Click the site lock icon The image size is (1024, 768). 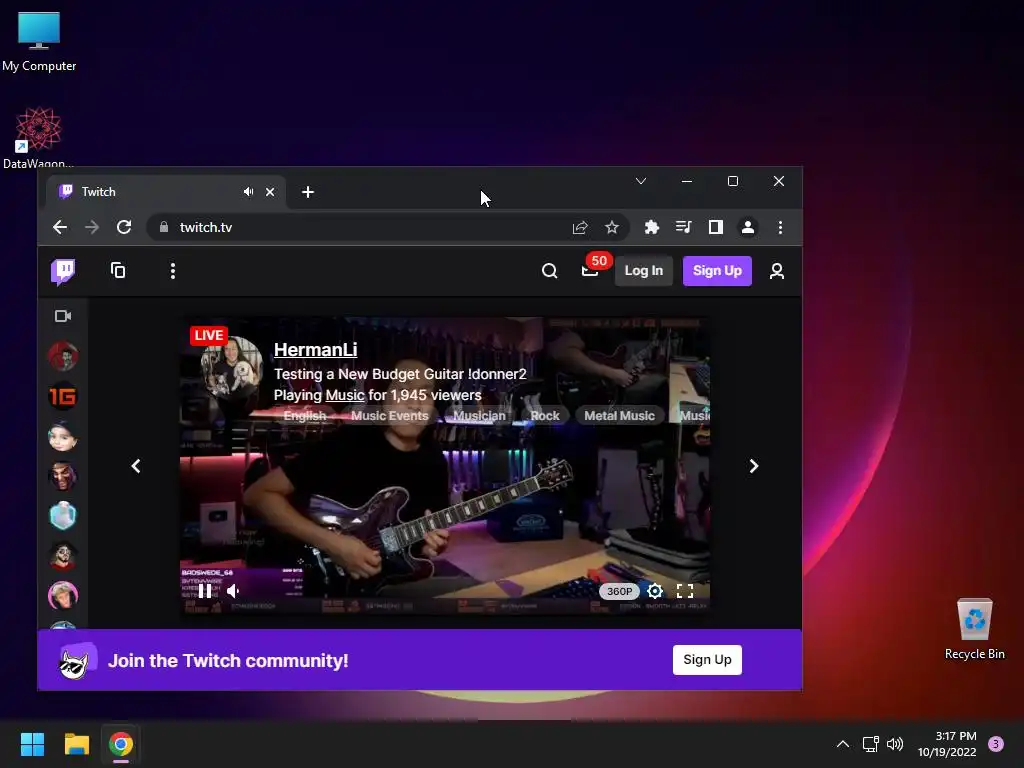click(x=164, y=227)
